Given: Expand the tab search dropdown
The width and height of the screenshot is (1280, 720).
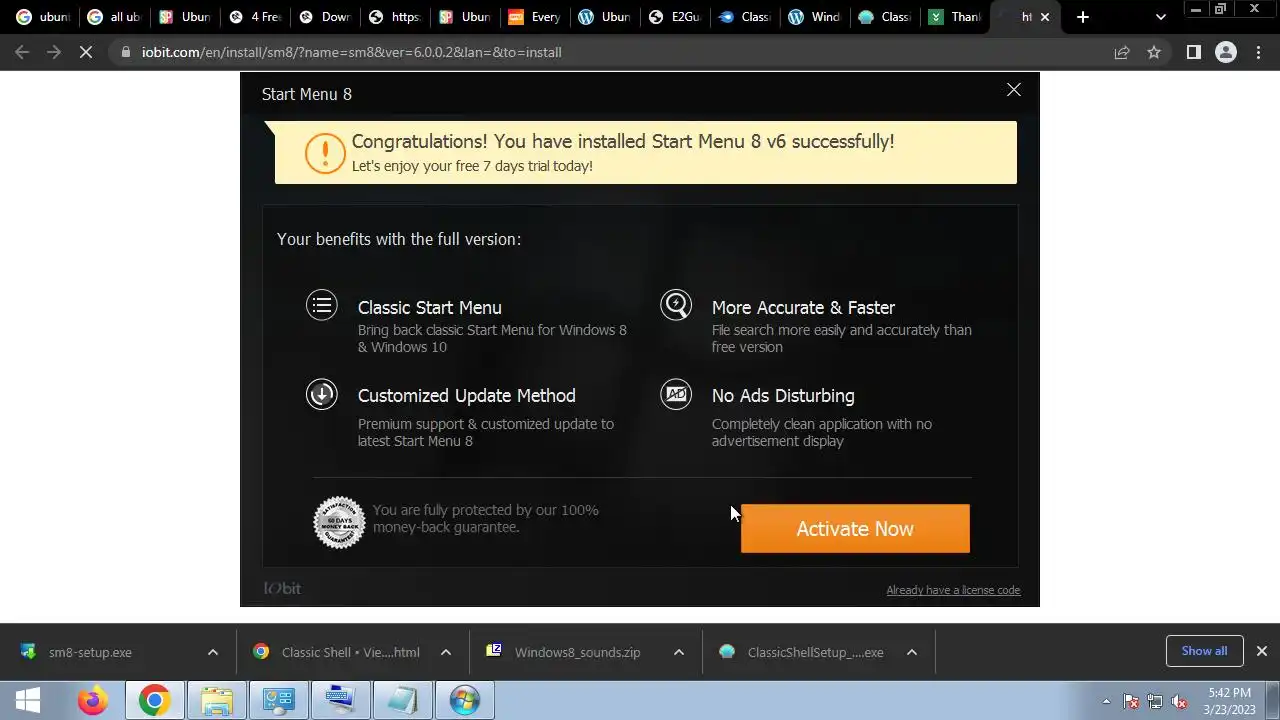Looking at the screenshot, I should pyautogui.click(x=1160, y=17).
